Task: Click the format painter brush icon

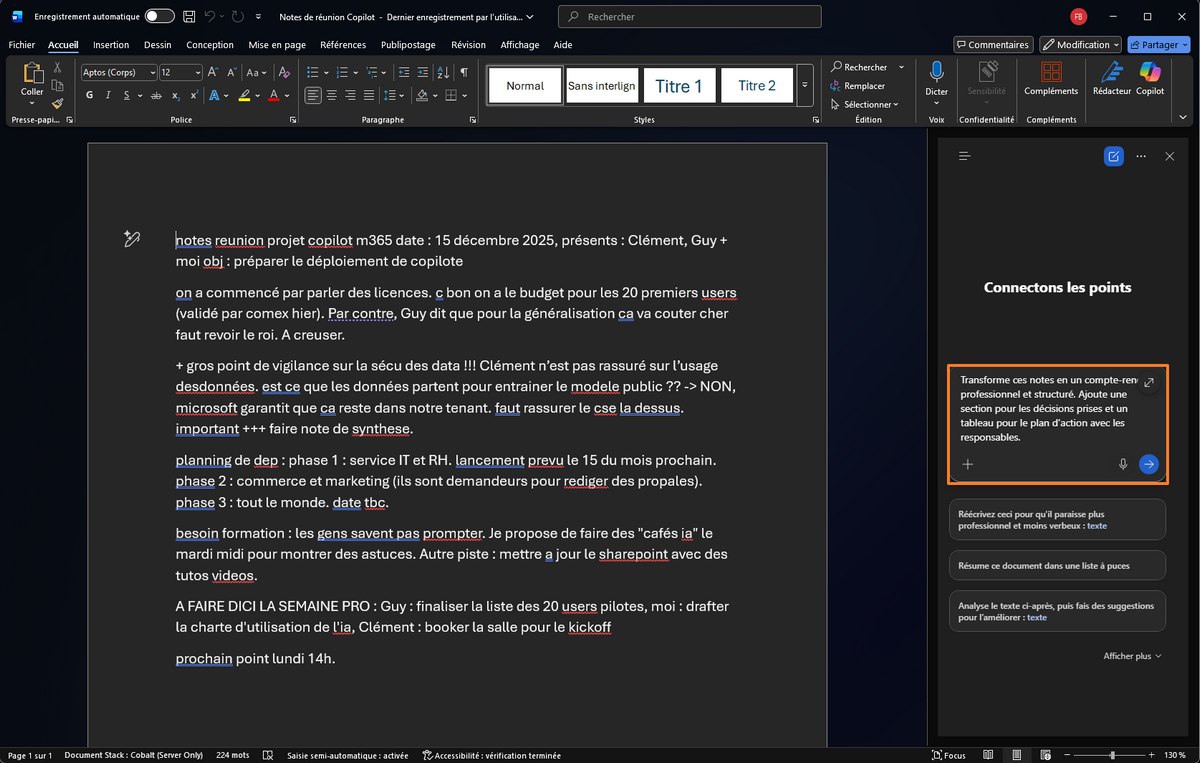Action: (58, 102)
